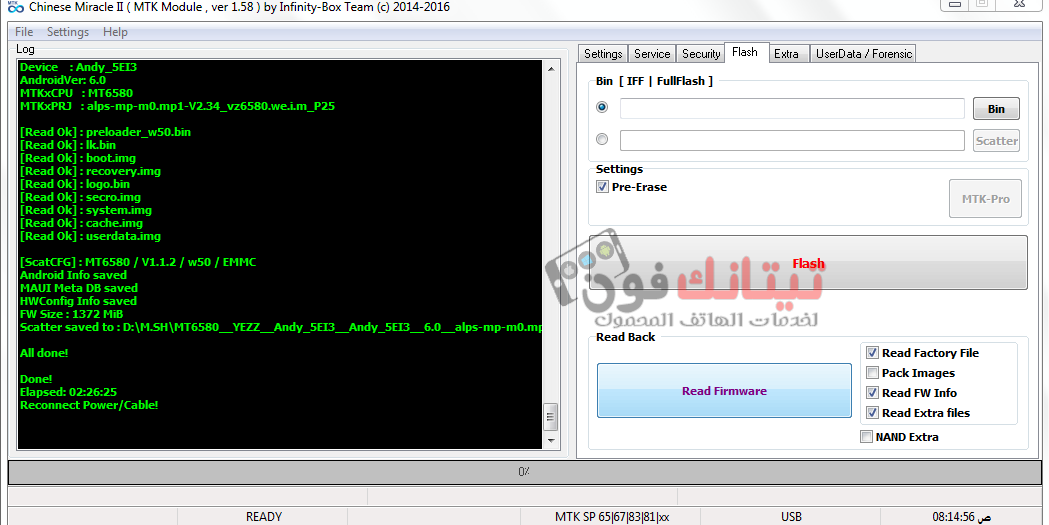
Task: Click the '[Read Ok] : recovery.img' log line
Action: click(x=90, y=171)
